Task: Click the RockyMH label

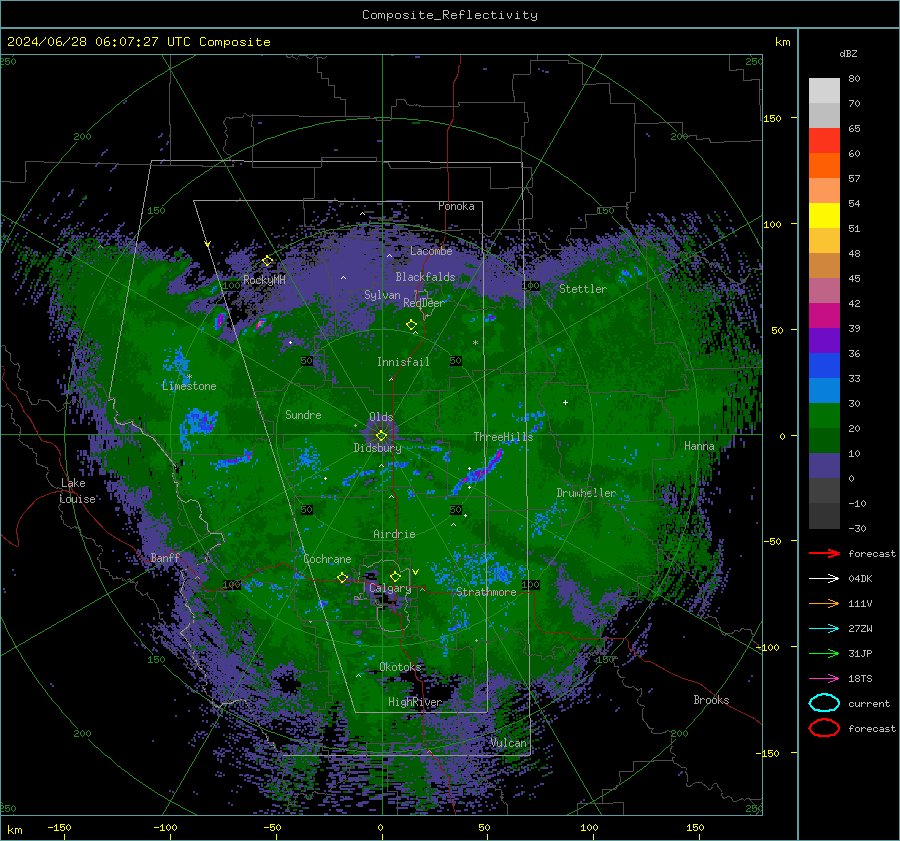Action: (264, 280)
